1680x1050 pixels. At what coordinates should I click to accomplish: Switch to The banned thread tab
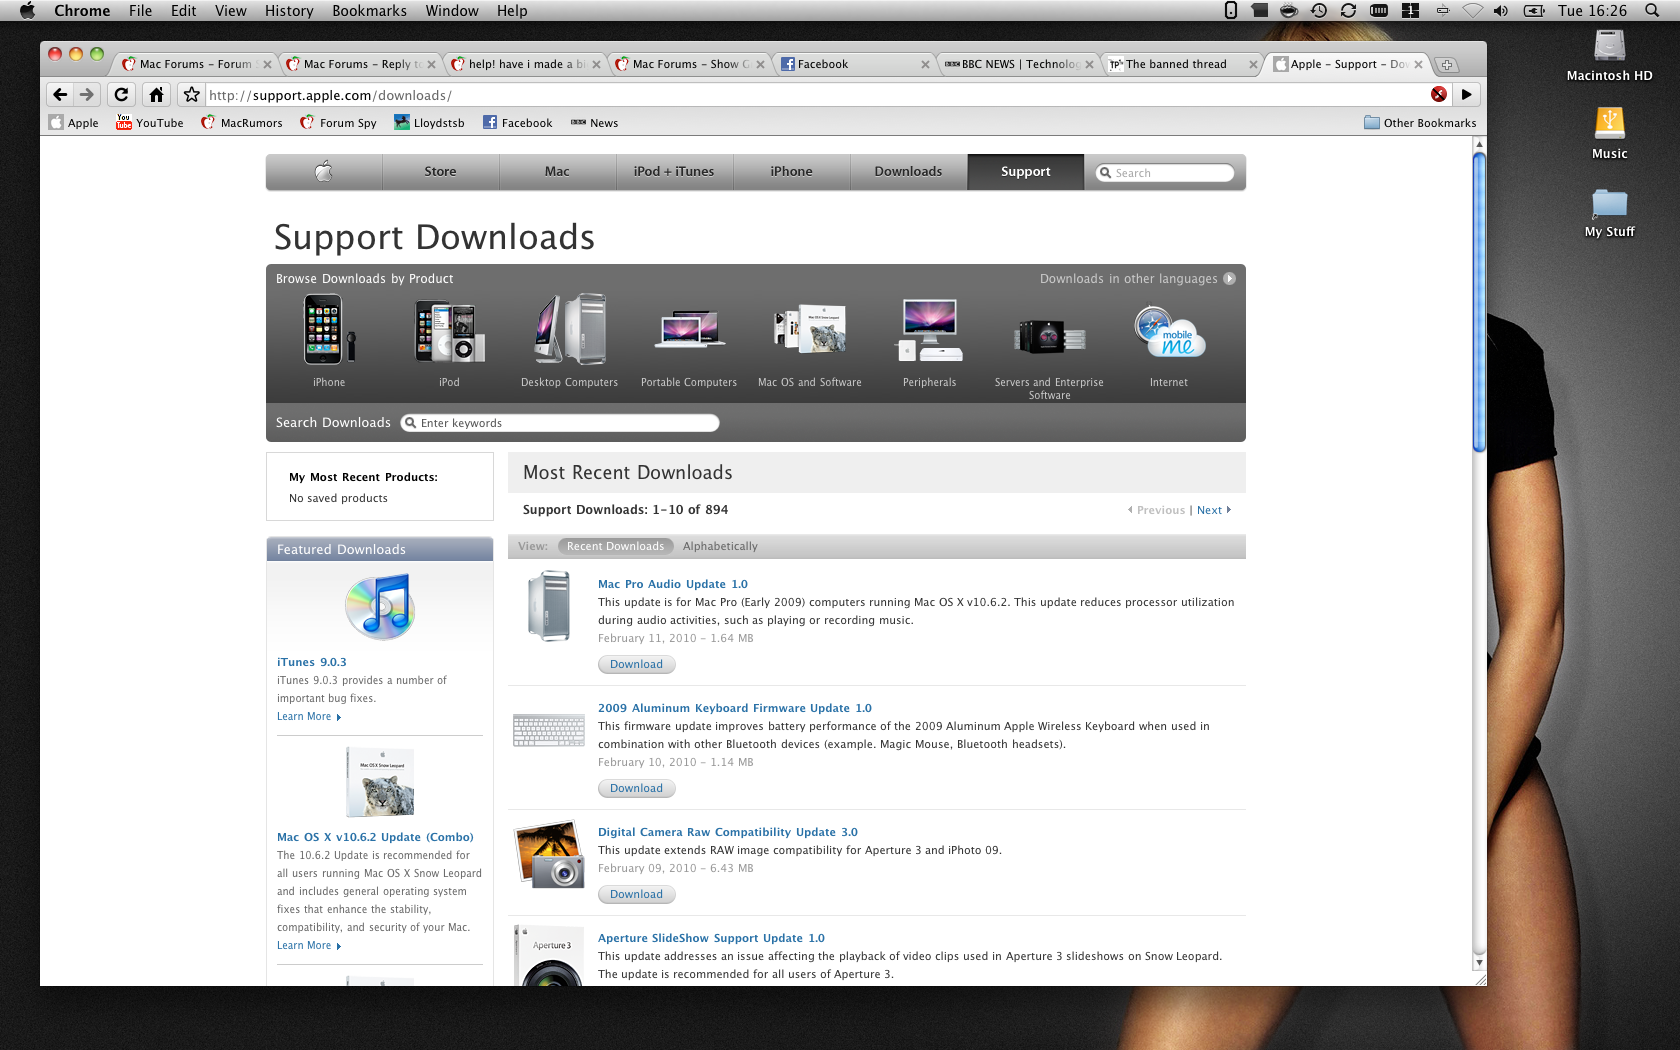(1182, 64)
